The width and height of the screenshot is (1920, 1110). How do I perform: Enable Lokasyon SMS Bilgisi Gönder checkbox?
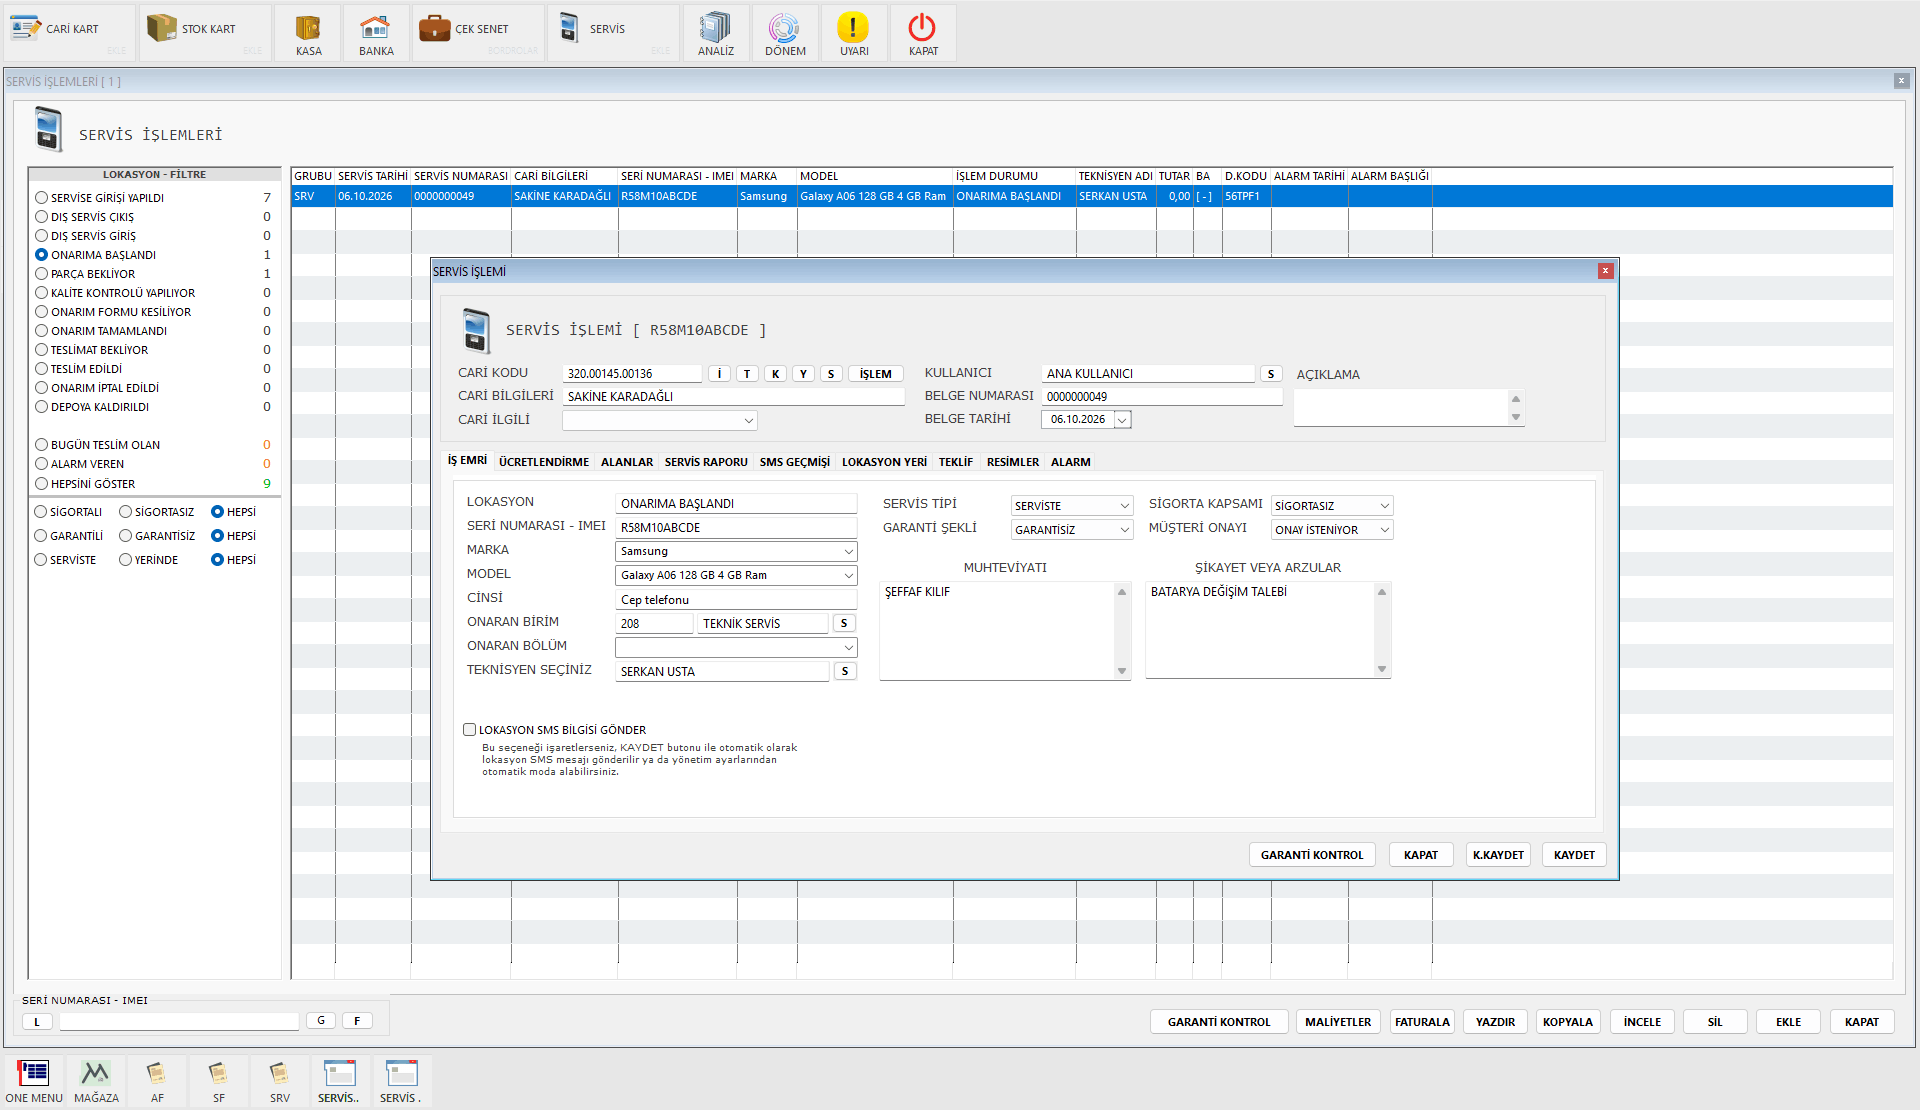click(469, 730)
